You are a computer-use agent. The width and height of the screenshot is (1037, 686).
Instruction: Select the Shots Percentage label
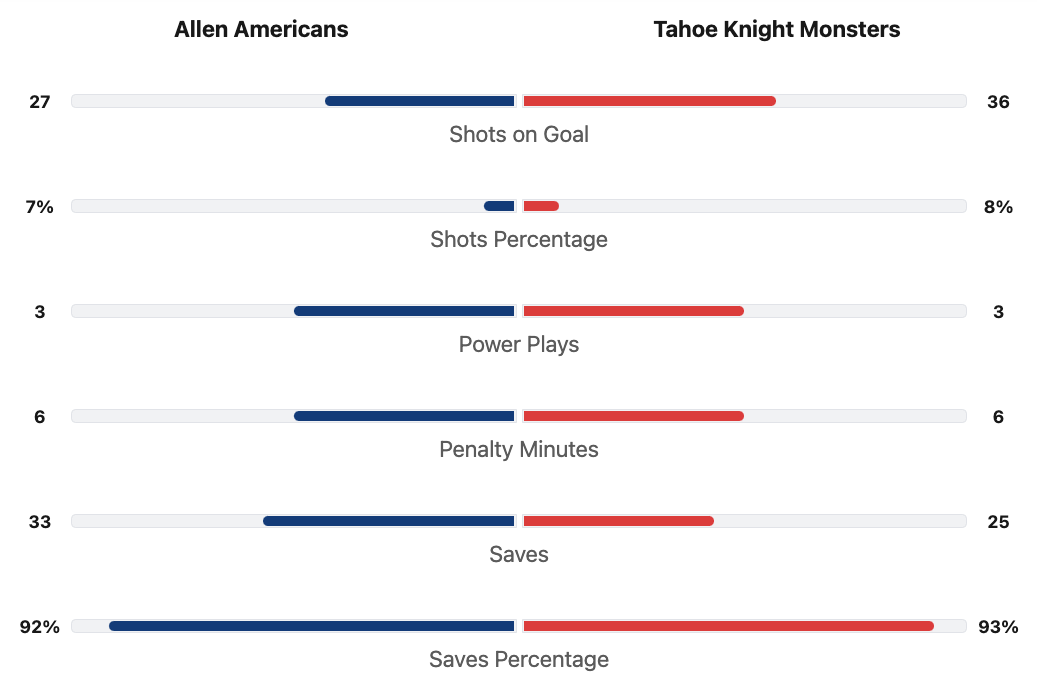pyautogui.click(x=518, y=239)
